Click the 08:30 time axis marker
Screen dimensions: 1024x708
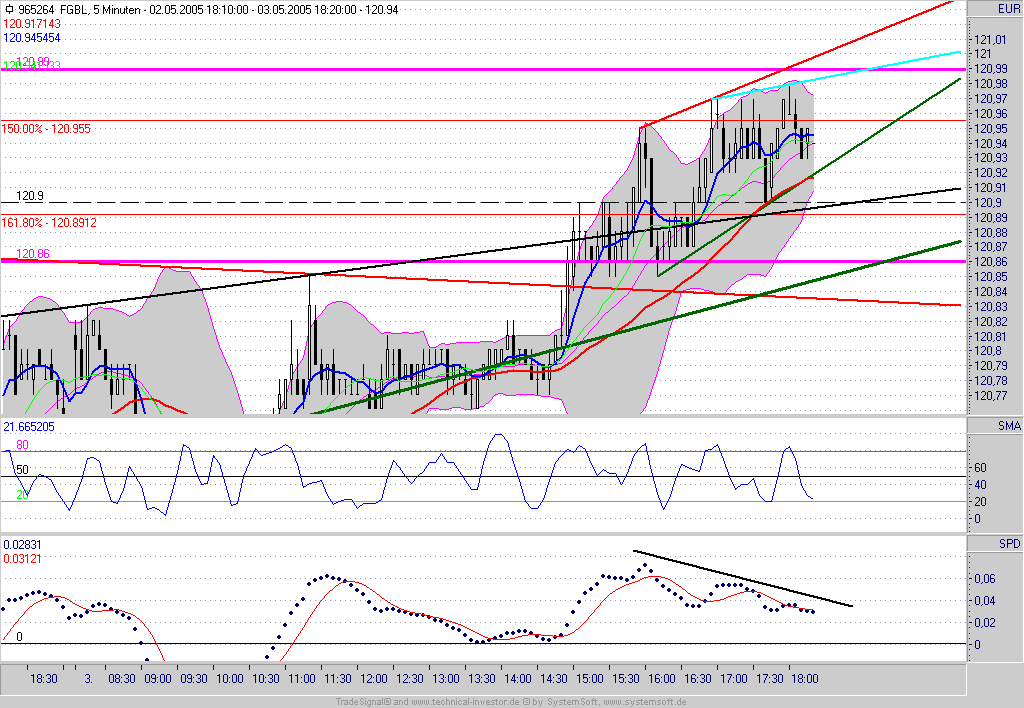122,679
